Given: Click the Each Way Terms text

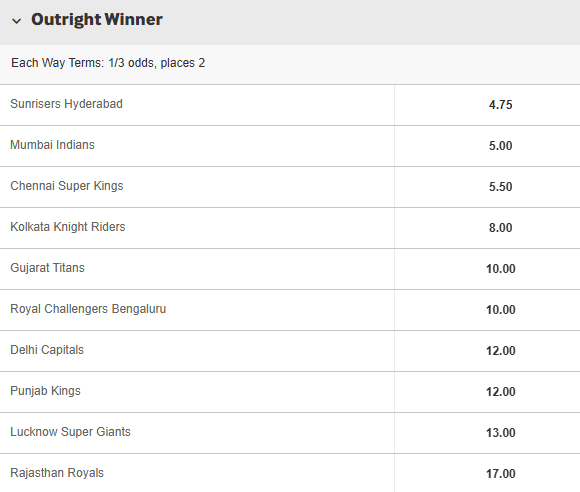Looking at the screenshot, I should [x=108, y=63].
